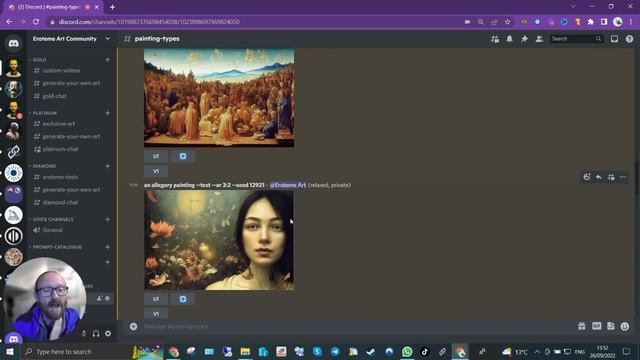Image resolution: width=640 pixels, height=360 pixels.
Task: Click U1 under the crowd painting
Action: click(156, 156)
